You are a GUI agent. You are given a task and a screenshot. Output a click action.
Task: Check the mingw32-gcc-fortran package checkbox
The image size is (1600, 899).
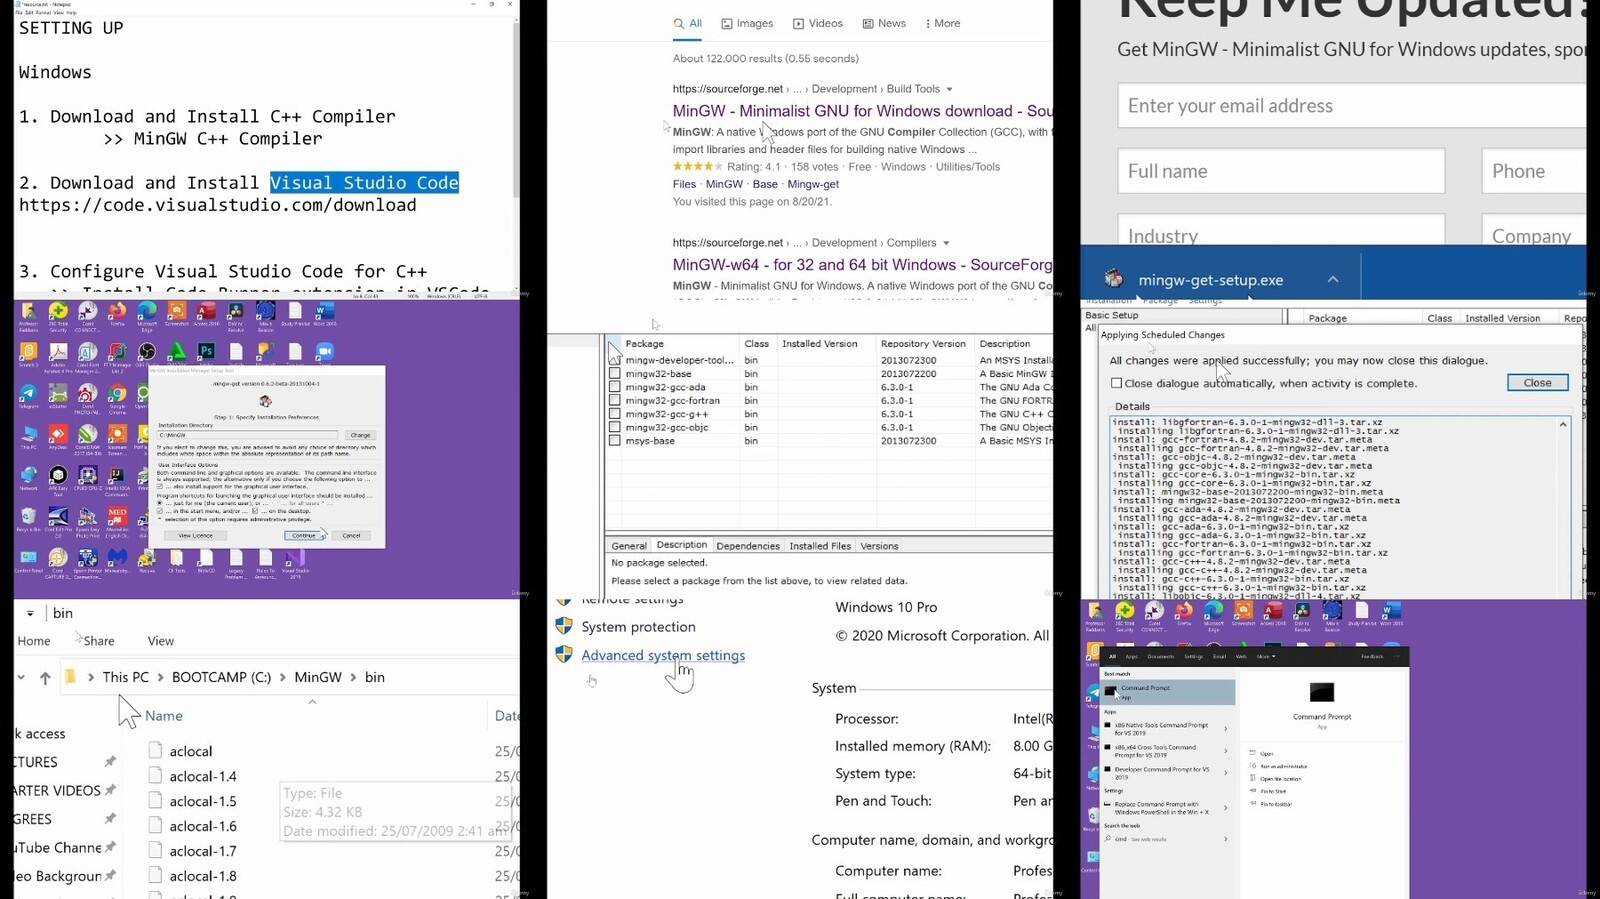click(x=615, y=400)
